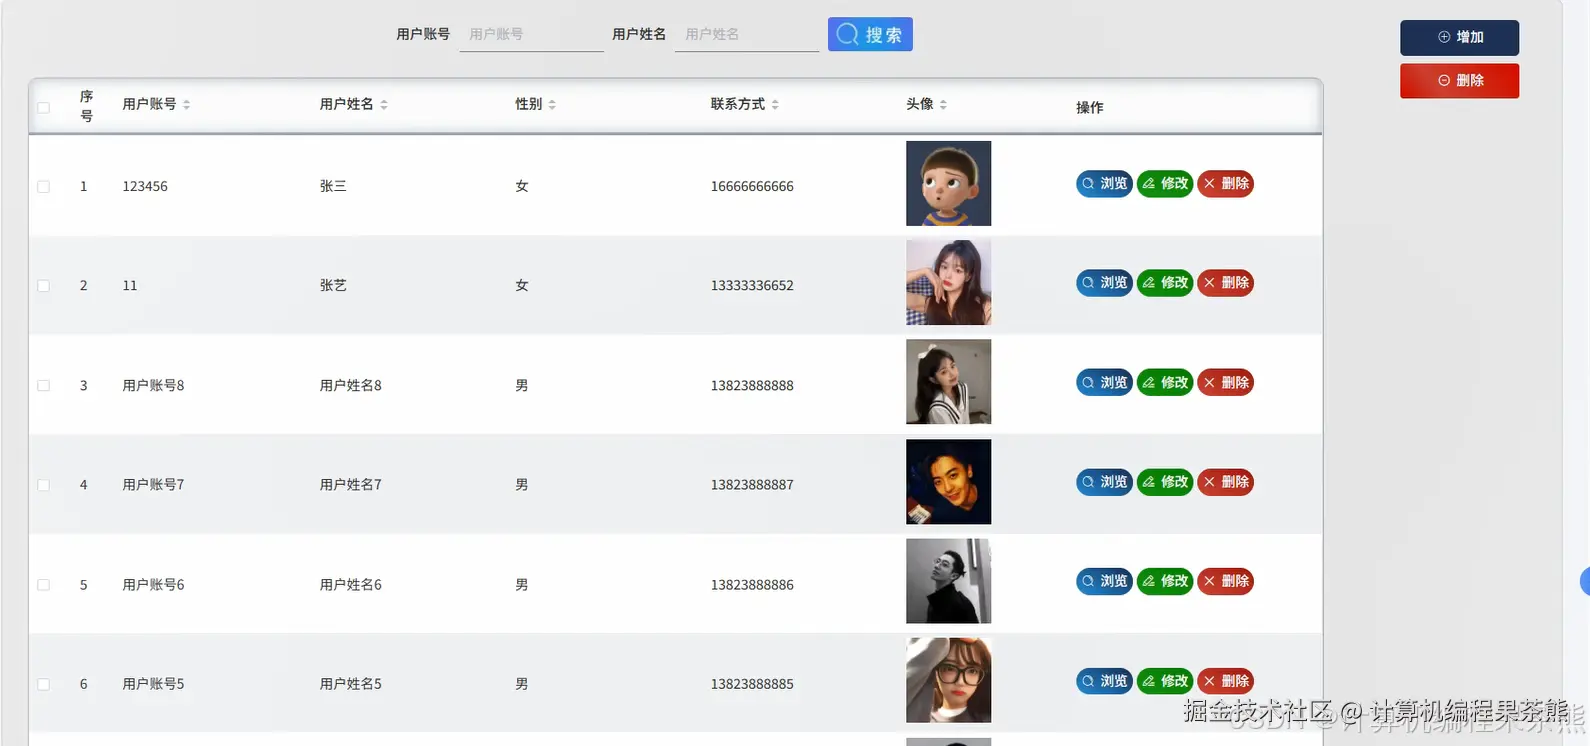Sort by 头像 column arrows
The image size is (1590, 746).
[943, 105]
